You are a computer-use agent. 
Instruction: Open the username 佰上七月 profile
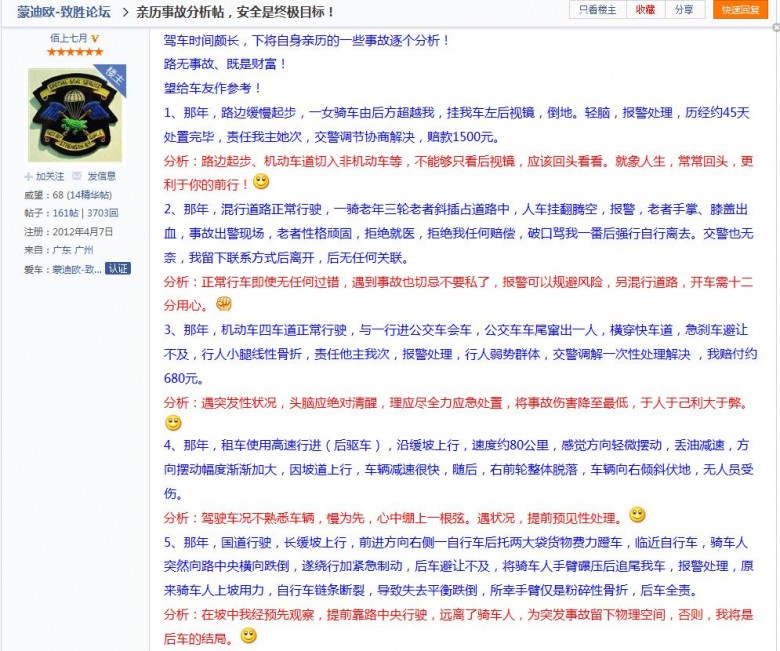pyautogui.click(x=68, y=38)
